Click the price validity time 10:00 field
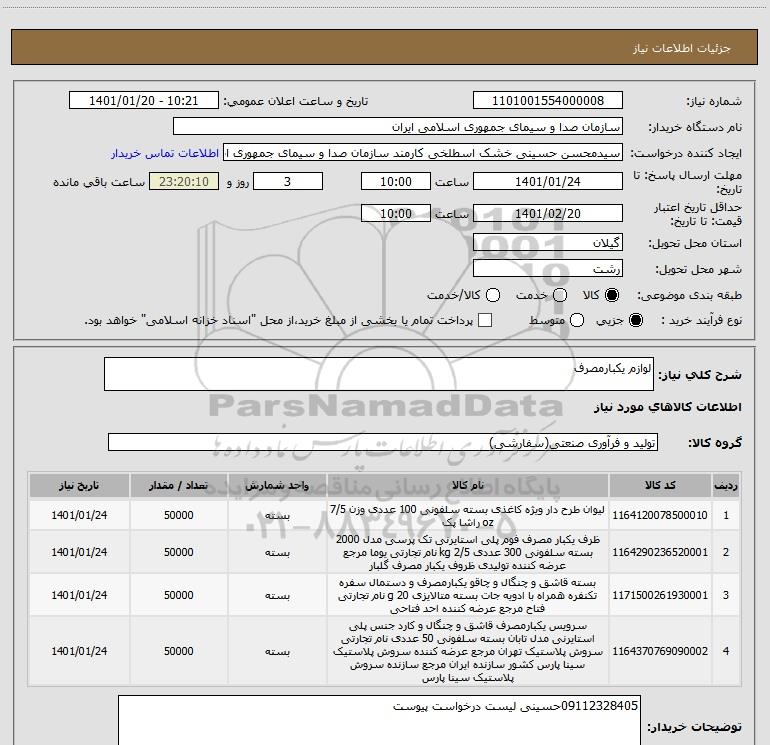770x745 pixels. [x=396, y=213]
